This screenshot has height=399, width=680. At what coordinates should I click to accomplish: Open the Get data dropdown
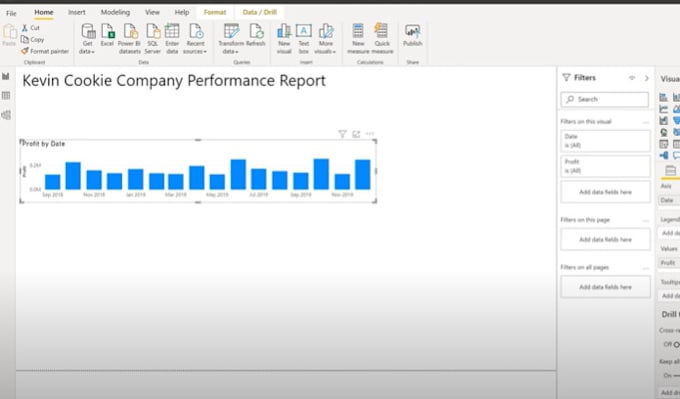[87, 39]
